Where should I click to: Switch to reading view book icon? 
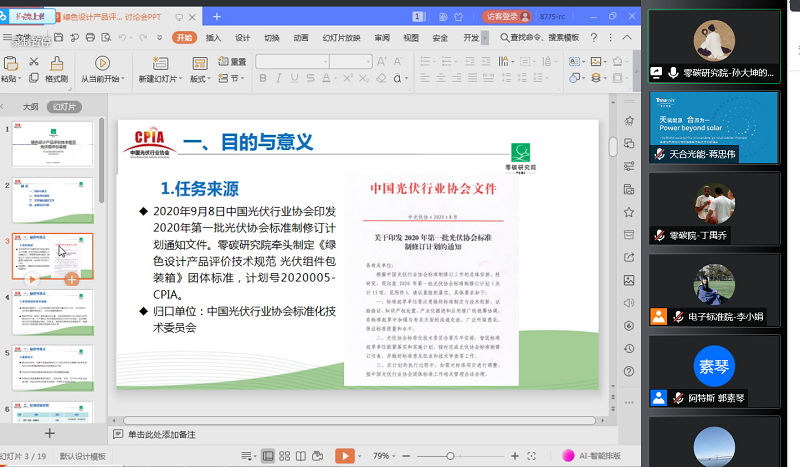pyautogui.click(x=301, y=456)
